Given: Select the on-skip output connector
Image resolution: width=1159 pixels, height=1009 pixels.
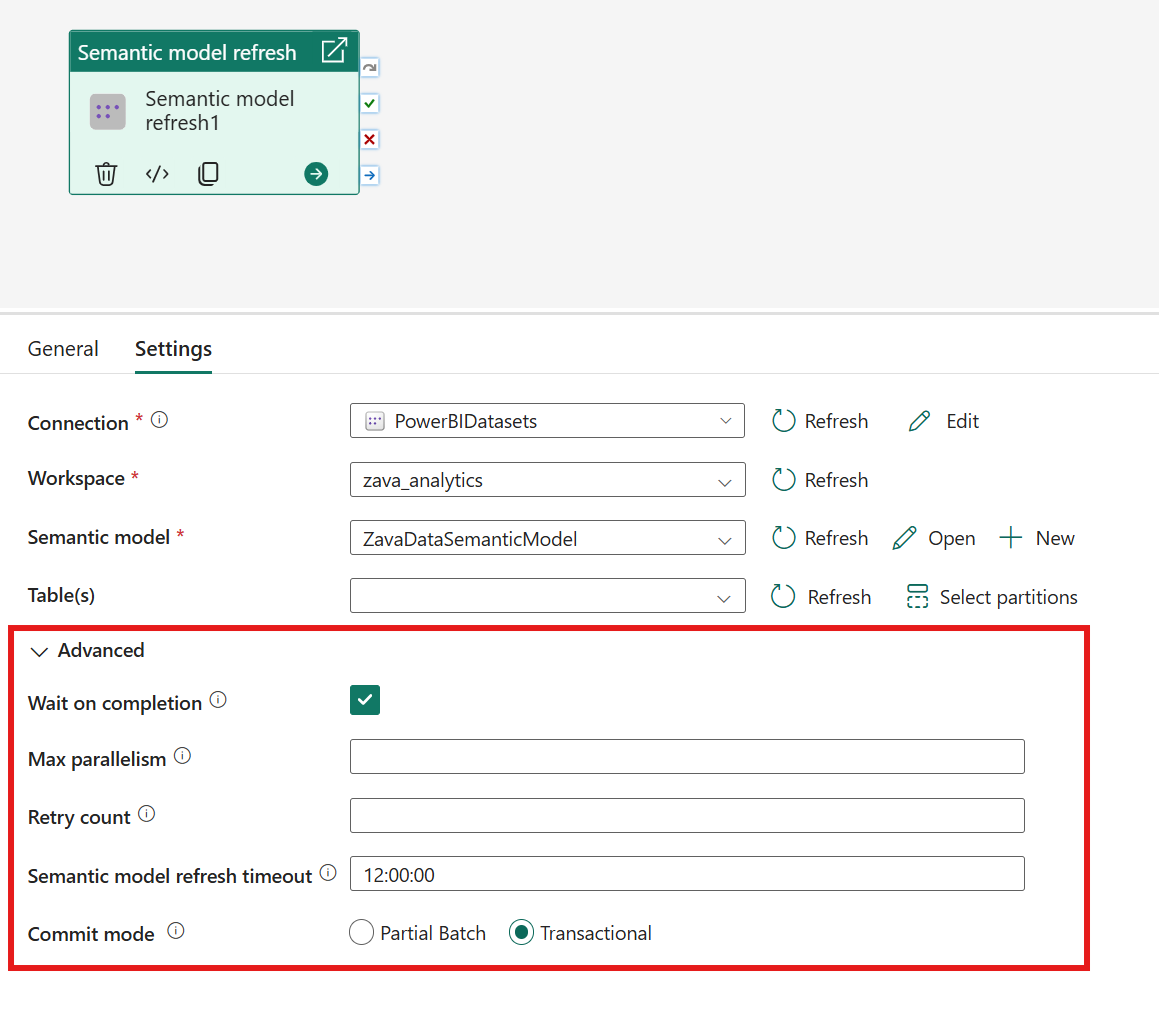Looking at the screenshot, I should click(370, 67).
